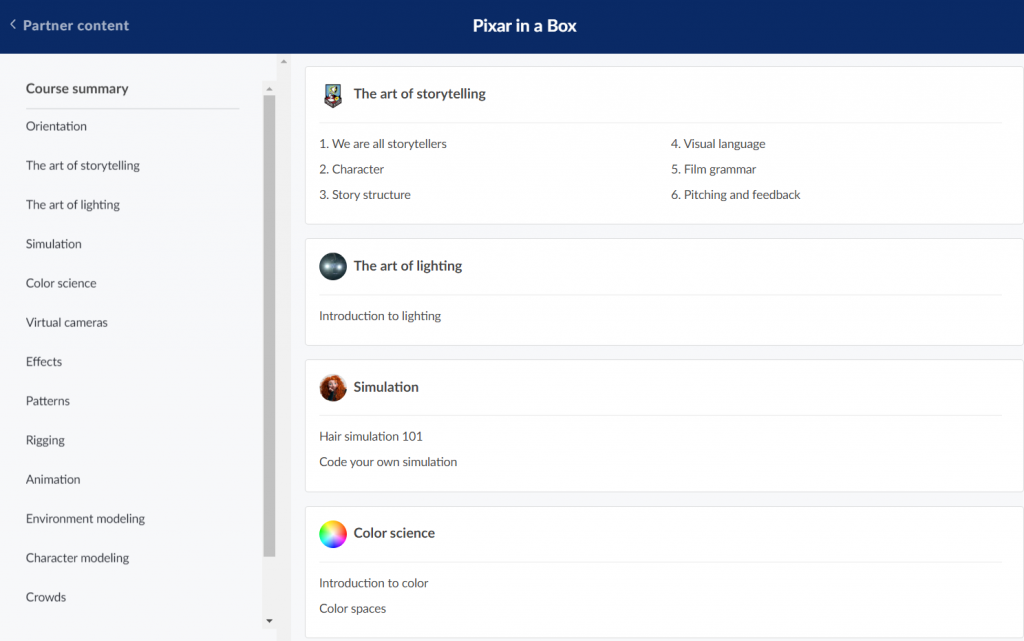Open Rigging in the sidebar

click(x=45, y=440)
